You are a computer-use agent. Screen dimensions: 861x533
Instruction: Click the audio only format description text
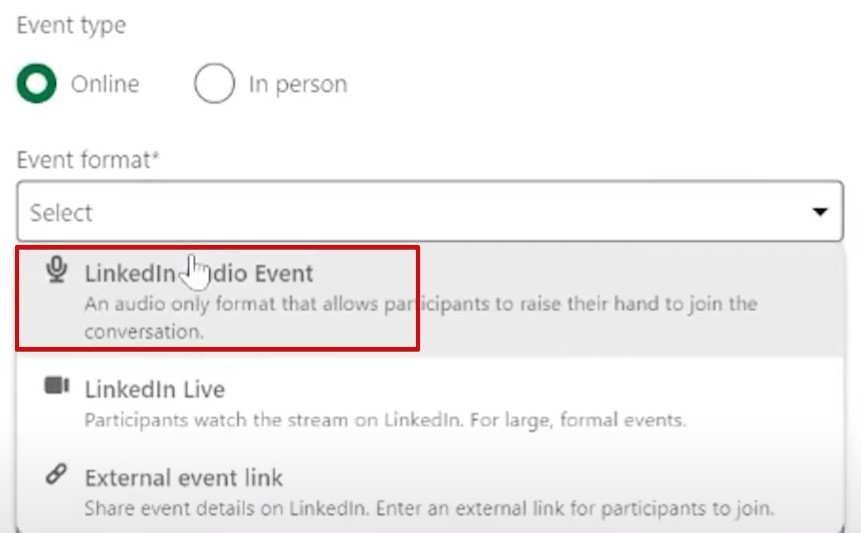click(420, 303)
